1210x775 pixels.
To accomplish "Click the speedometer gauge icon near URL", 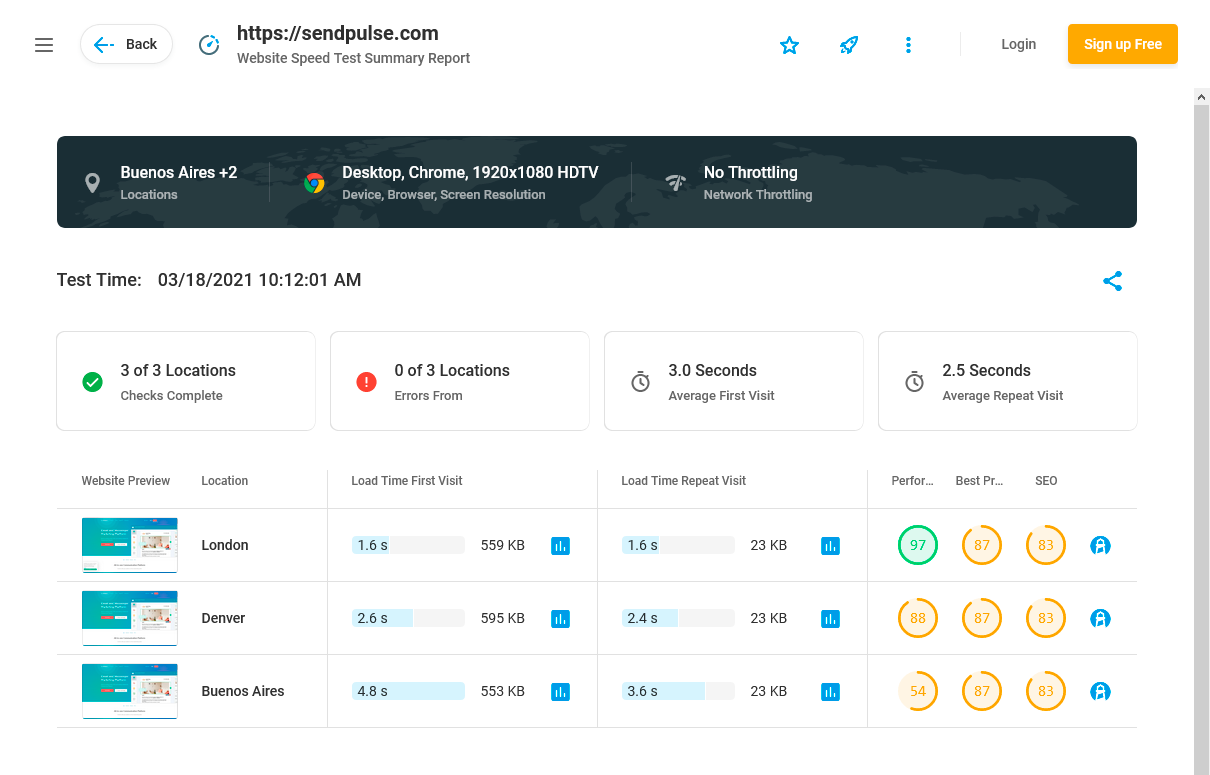I will pos(209,45).
